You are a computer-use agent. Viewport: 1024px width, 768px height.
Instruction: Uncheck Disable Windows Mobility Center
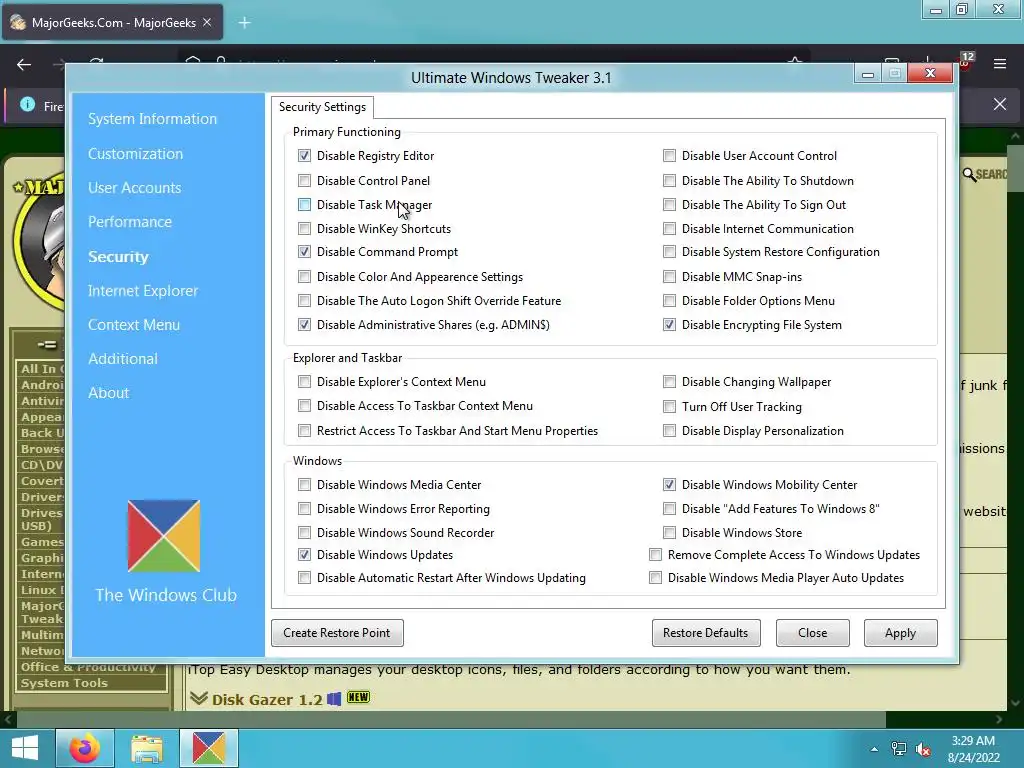coord(669,485)
